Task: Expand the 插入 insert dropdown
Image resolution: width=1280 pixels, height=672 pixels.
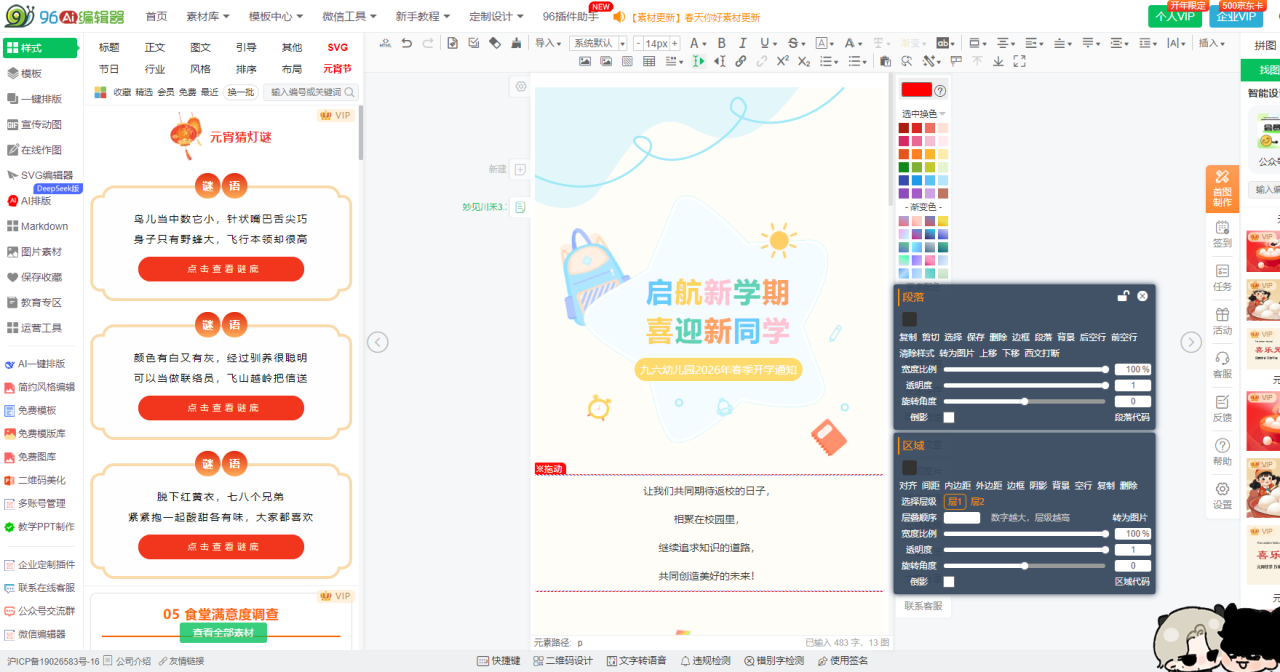Action: click(x=1213, y=43)
